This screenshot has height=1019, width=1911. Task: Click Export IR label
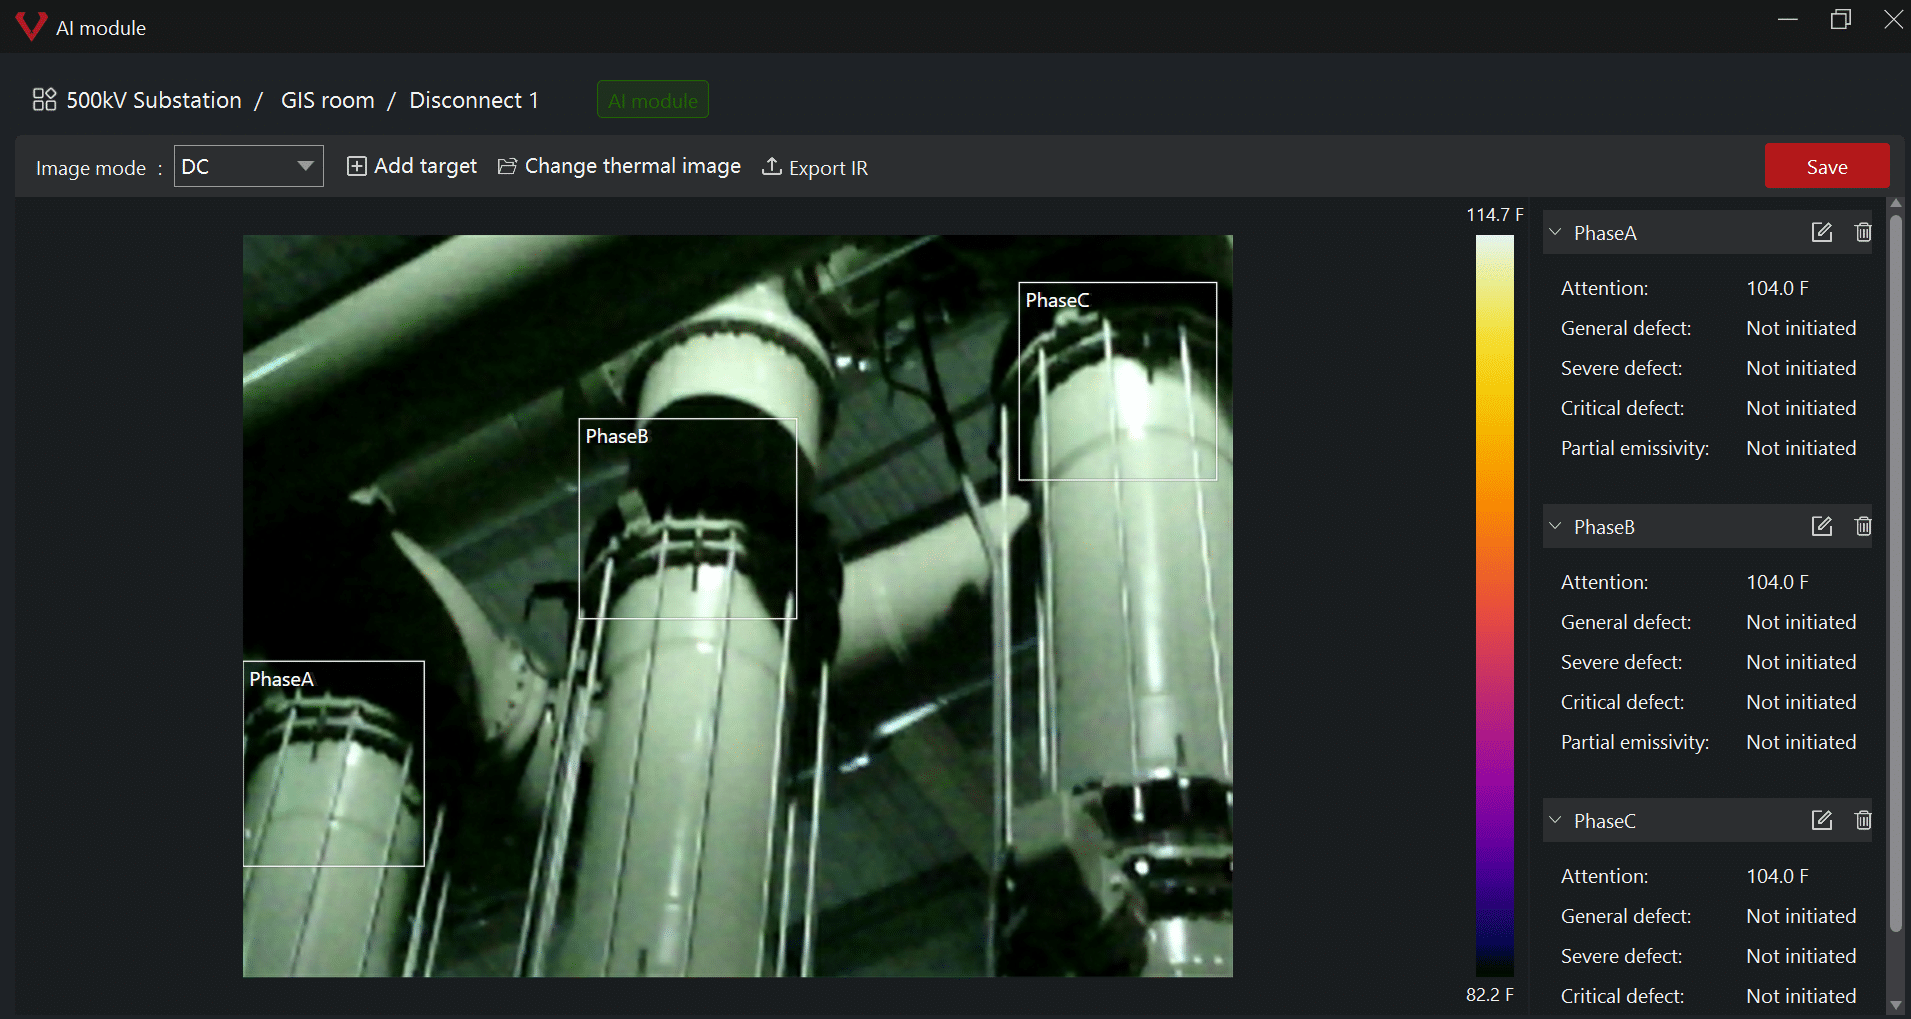point(828,167)
